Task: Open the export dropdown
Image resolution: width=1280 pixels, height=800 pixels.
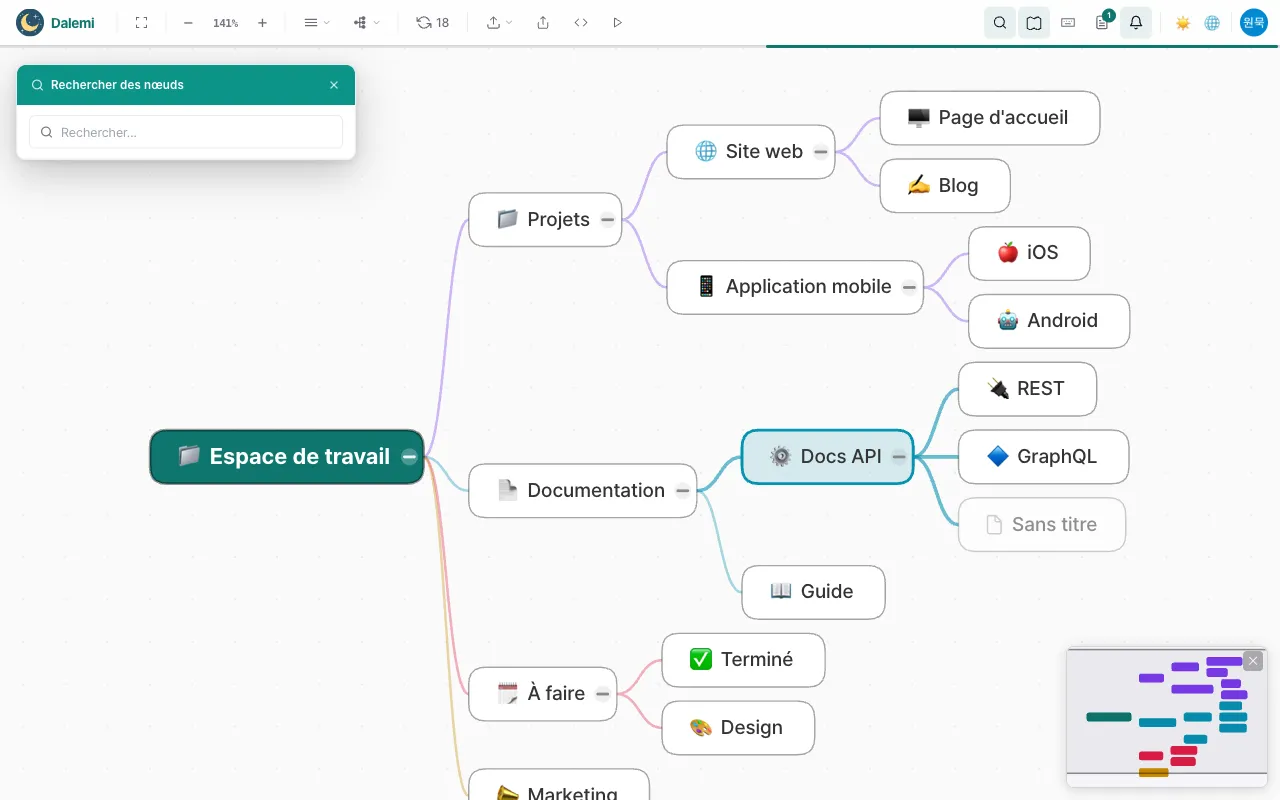Action: pyautogui.click(x=499, y=22)
